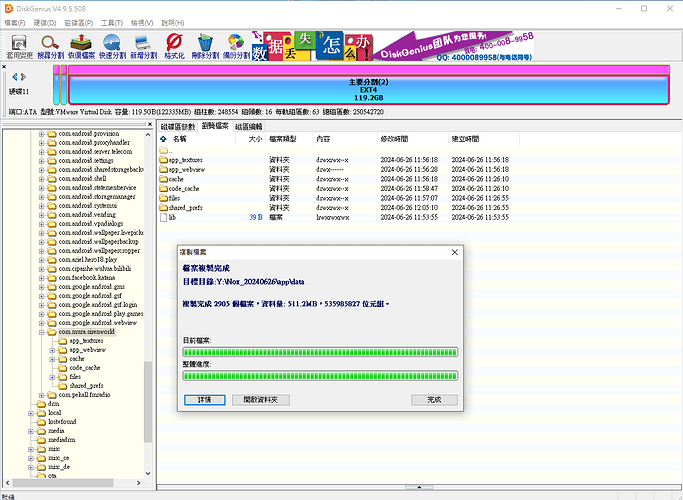The image size is (683, 500).
Task: Open the 說明(H) menu
Action: [172, 23]
